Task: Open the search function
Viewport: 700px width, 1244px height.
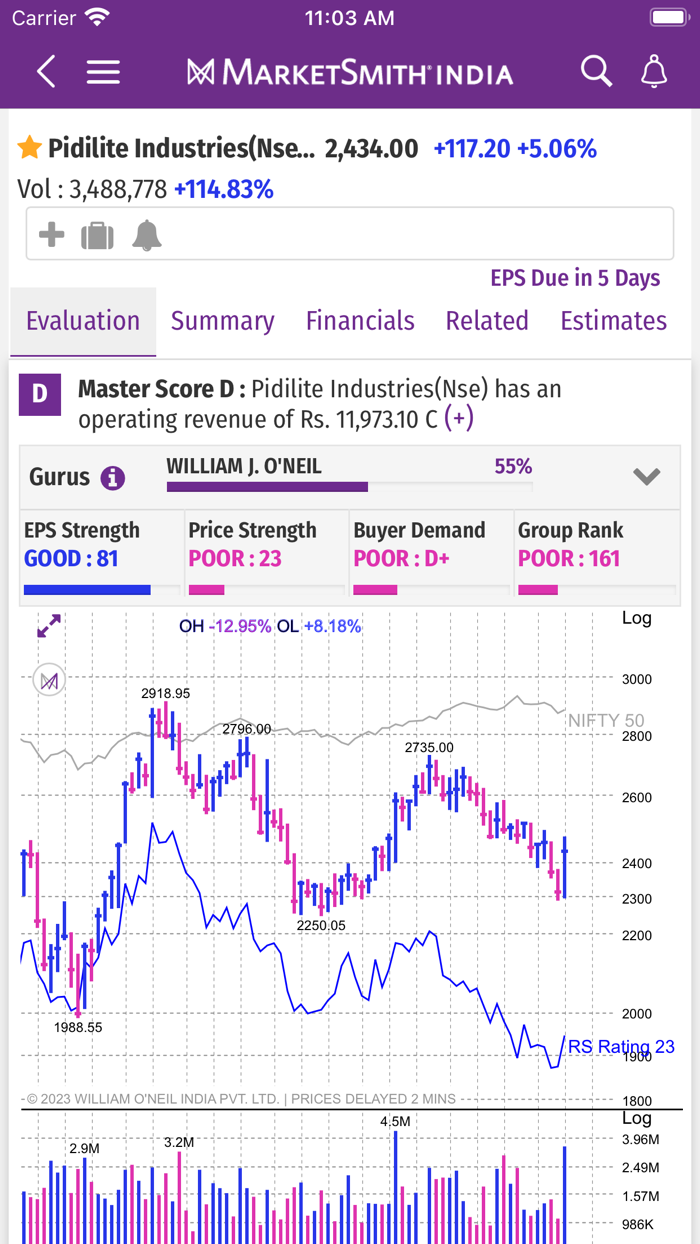Action: point(596,71)
